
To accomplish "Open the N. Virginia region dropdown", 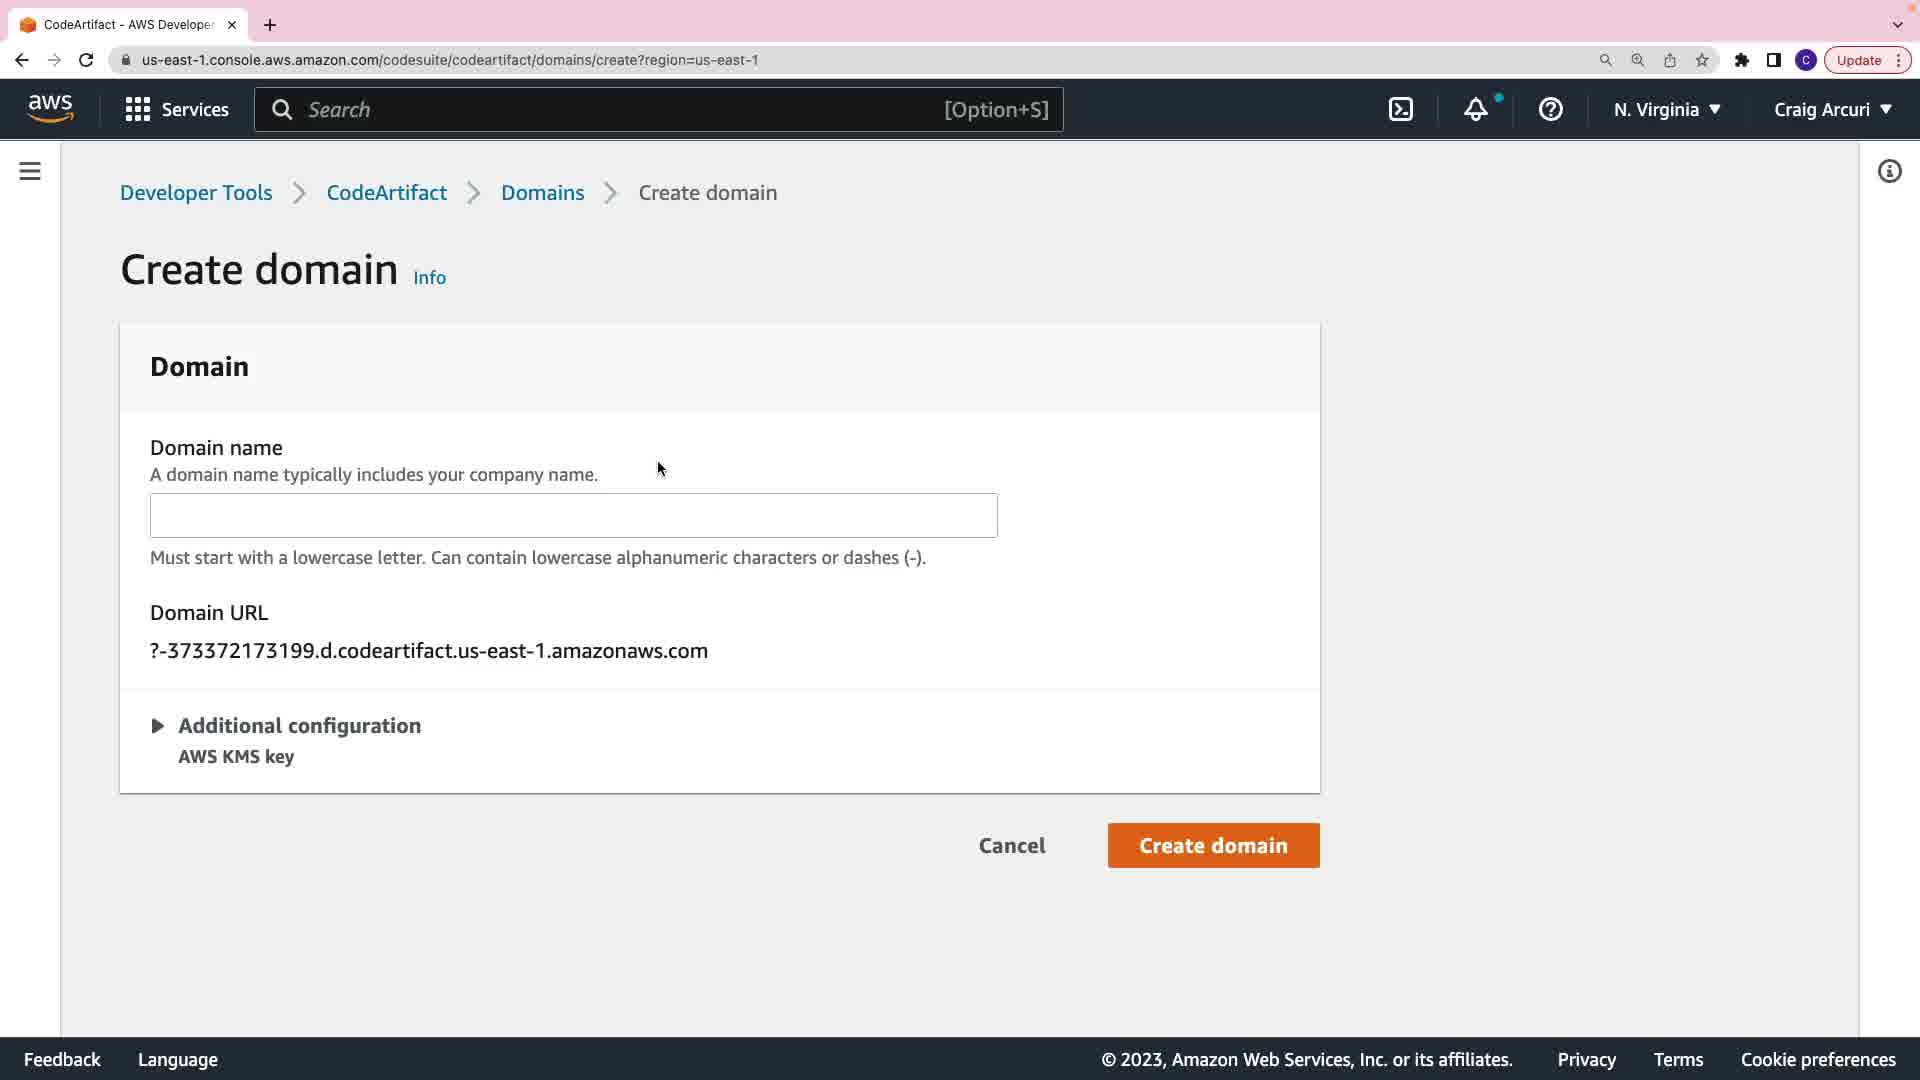I will [x=1666, y=110].
